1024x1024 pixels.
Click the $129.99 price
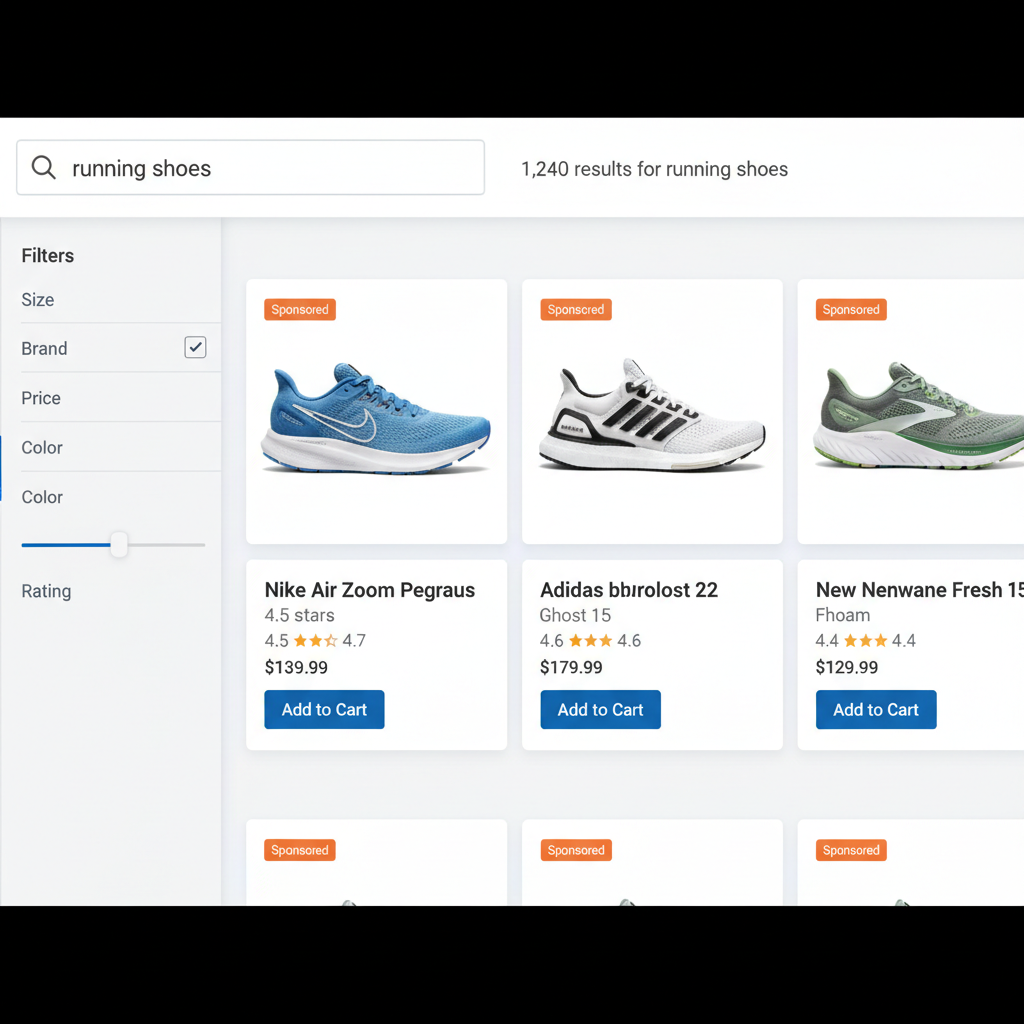847,667
